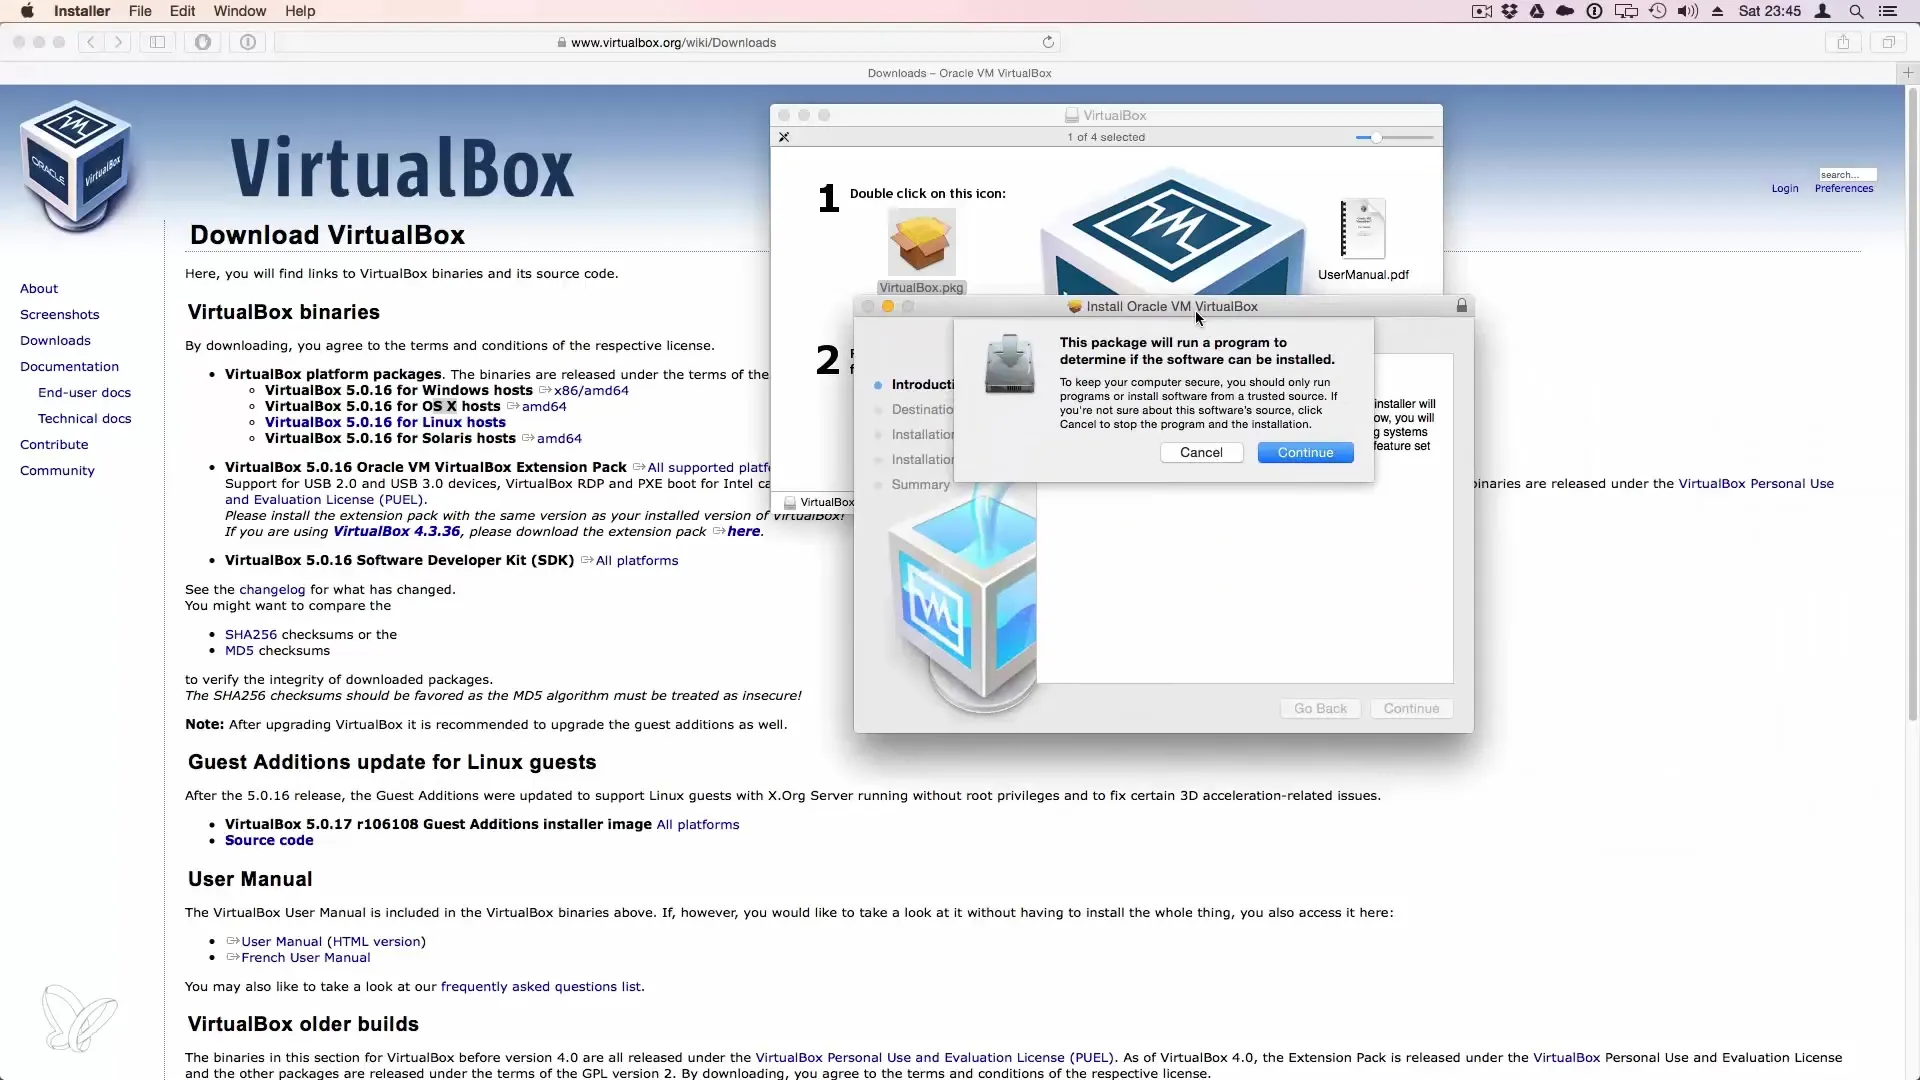Click the Safari forward navigation arrow
1920x1080 pixels.
[x=119, y=42]
